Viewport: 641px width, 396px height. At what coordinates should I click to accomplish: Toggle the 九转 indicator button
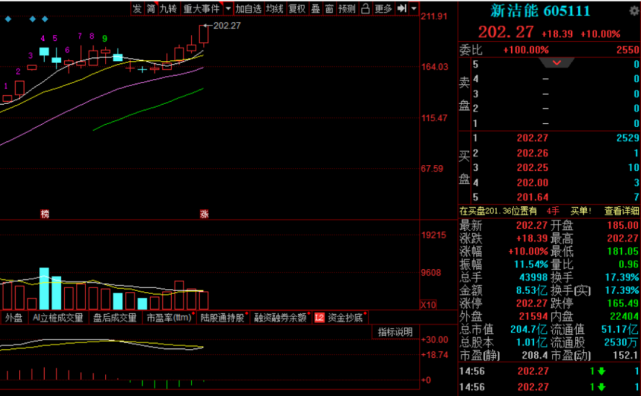(x=168, y=9)
